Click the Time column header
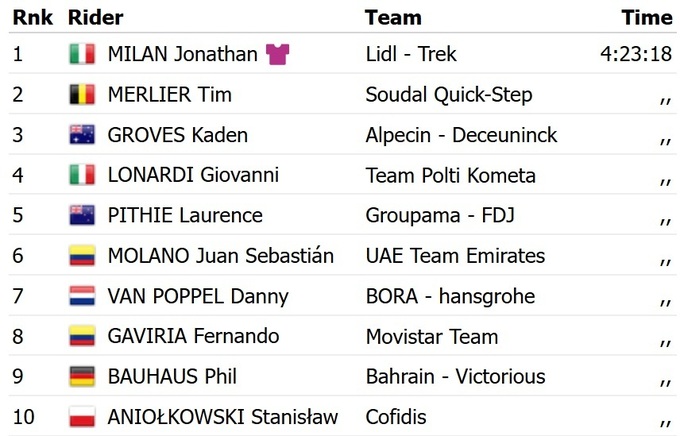Viewport: 680px width, 436px height. click(x=647, y=17)
